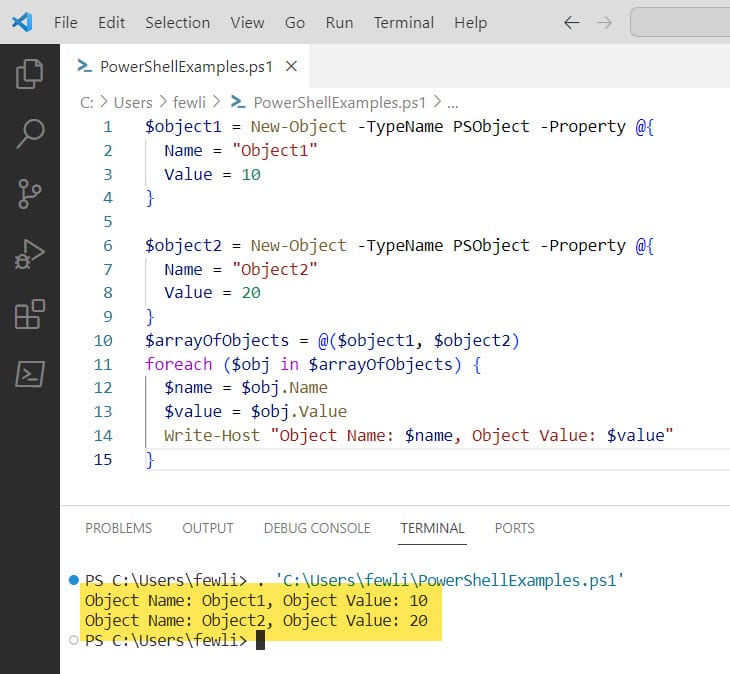Open the Search view in activity bar
This screenshot has height=674, width=730.
[x=29, y=134]
